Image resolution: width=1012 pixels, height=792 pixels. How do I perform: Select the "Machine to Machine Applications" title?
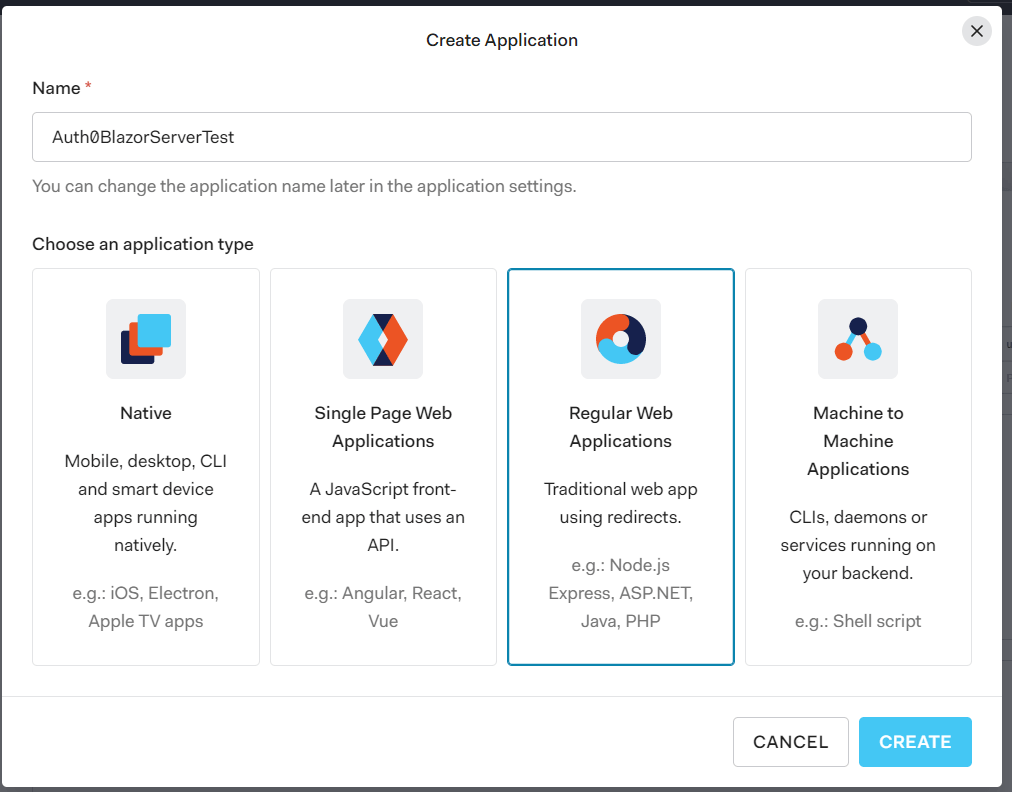coord(858,441)
